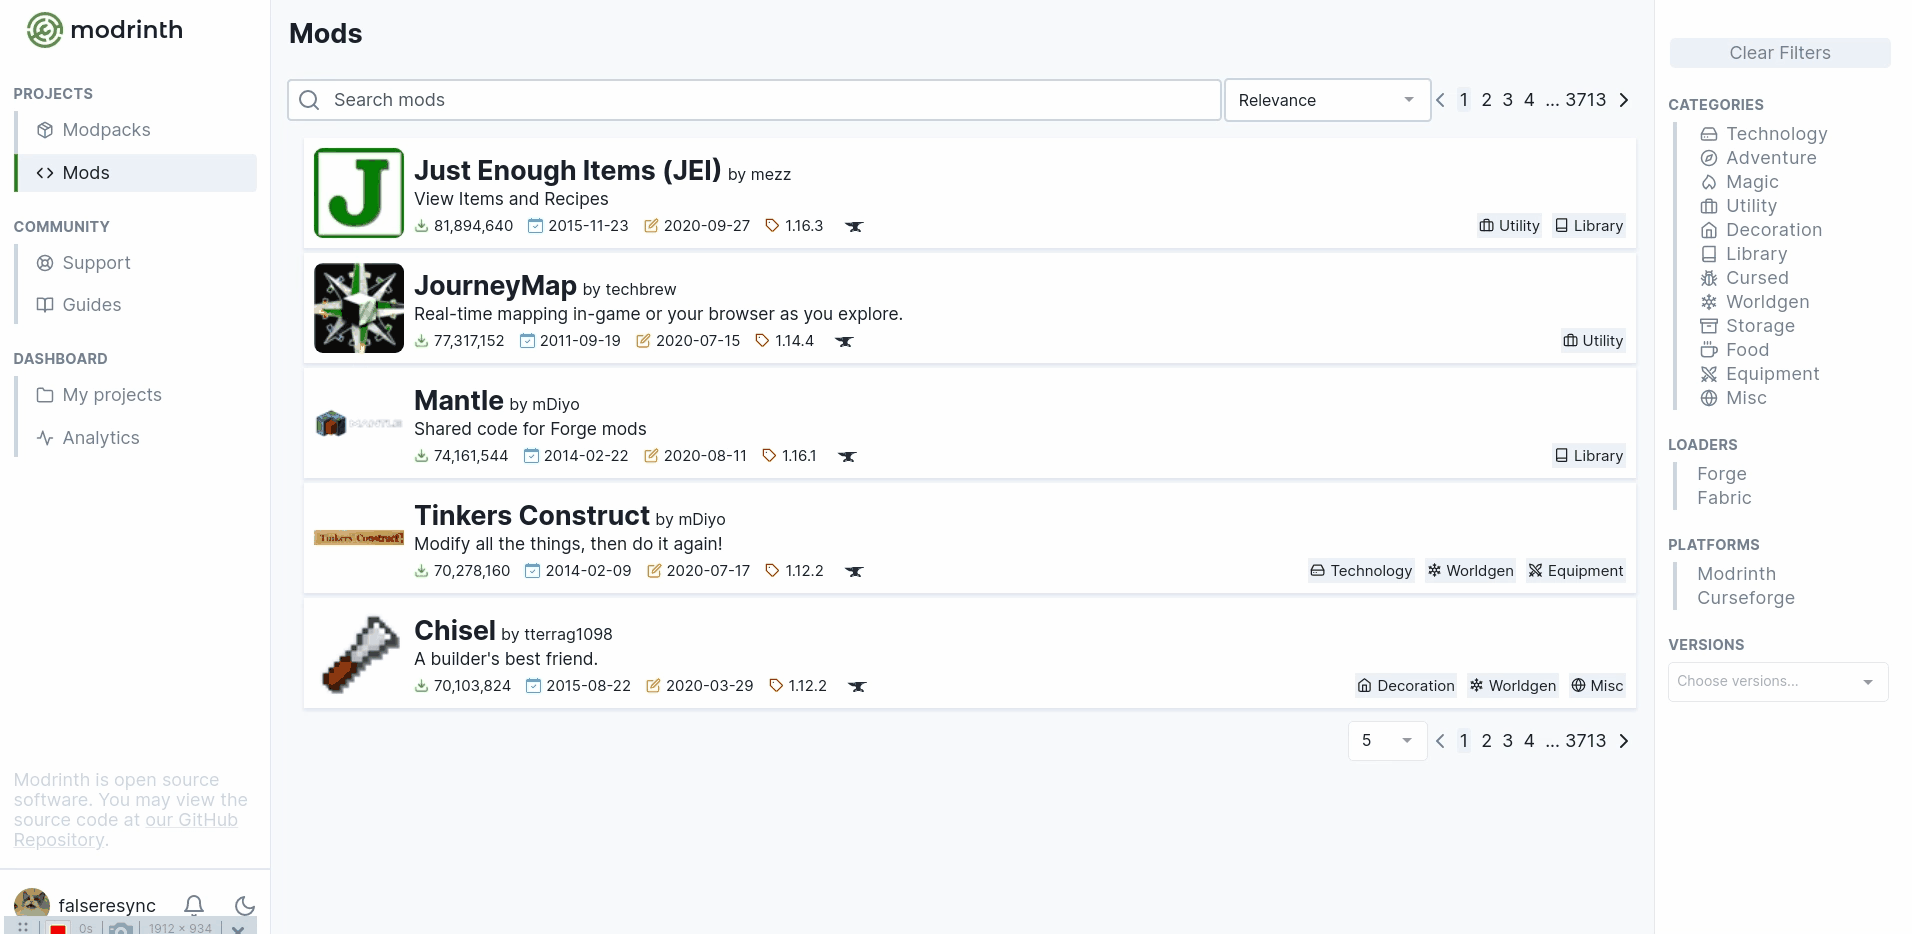
Task: Click the Chisel mod icon
Action: click(x=358, y=654)
